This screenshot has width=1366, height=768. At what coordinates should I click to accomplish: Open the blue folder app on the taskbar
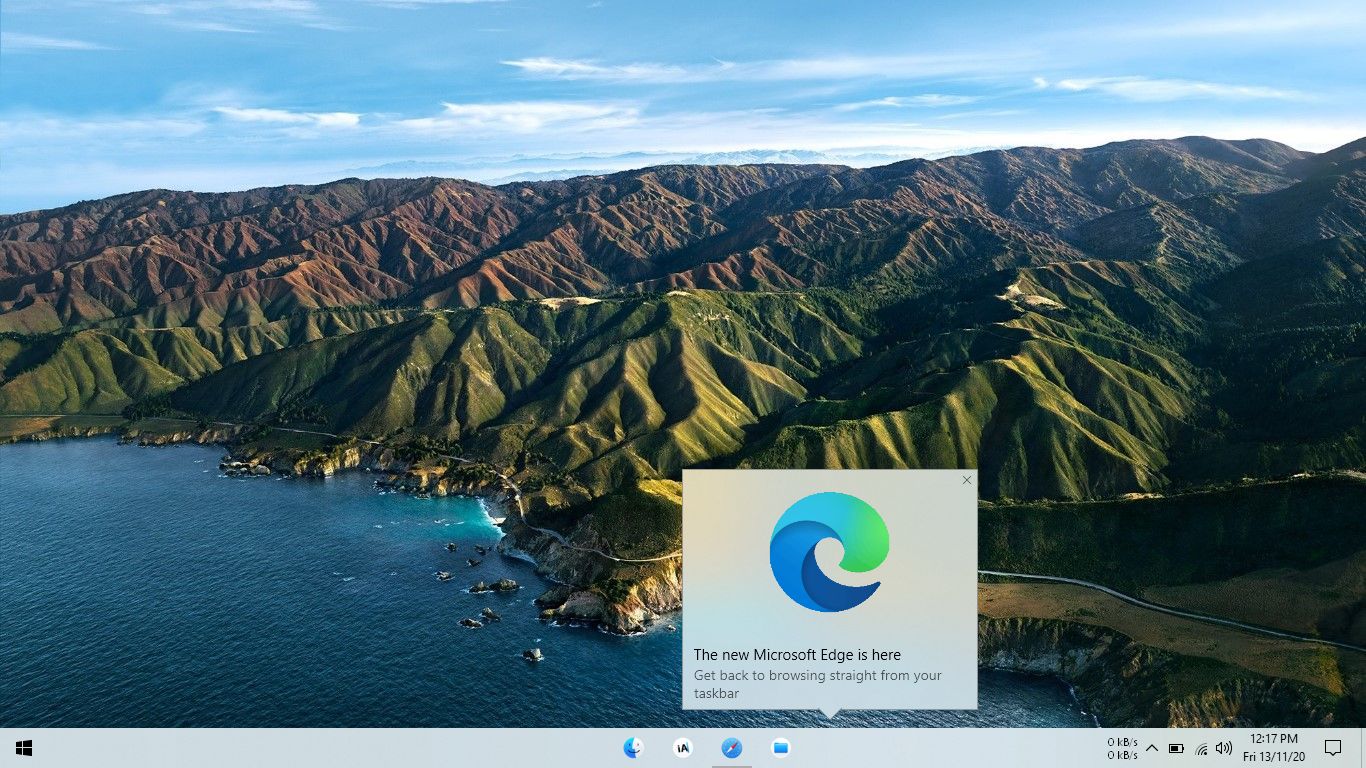click(780, 747)
